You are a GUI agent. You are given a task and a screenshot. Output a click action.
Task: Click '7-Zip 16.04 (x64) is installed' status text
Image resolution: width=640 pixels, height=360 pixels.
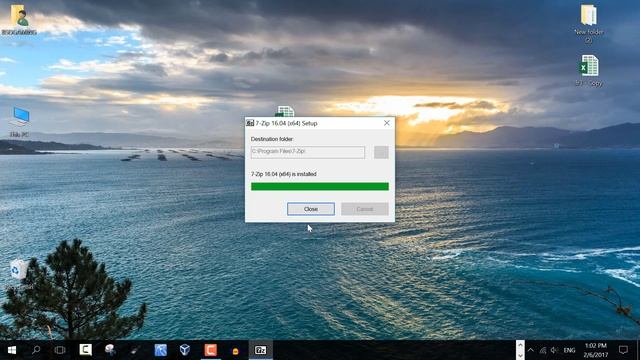coord(284,174)
